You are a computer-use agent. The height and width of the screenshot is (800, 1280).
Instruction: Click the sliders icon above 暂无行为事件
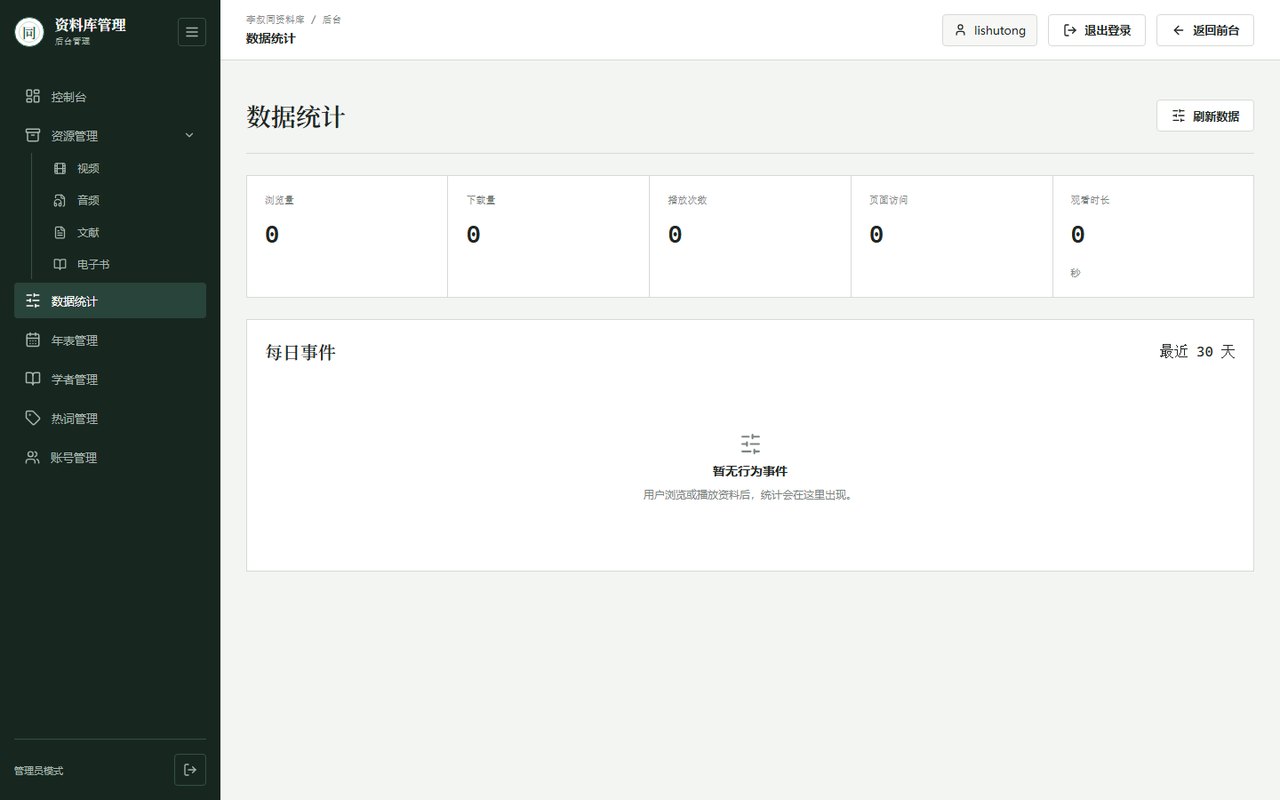point(750,444)
